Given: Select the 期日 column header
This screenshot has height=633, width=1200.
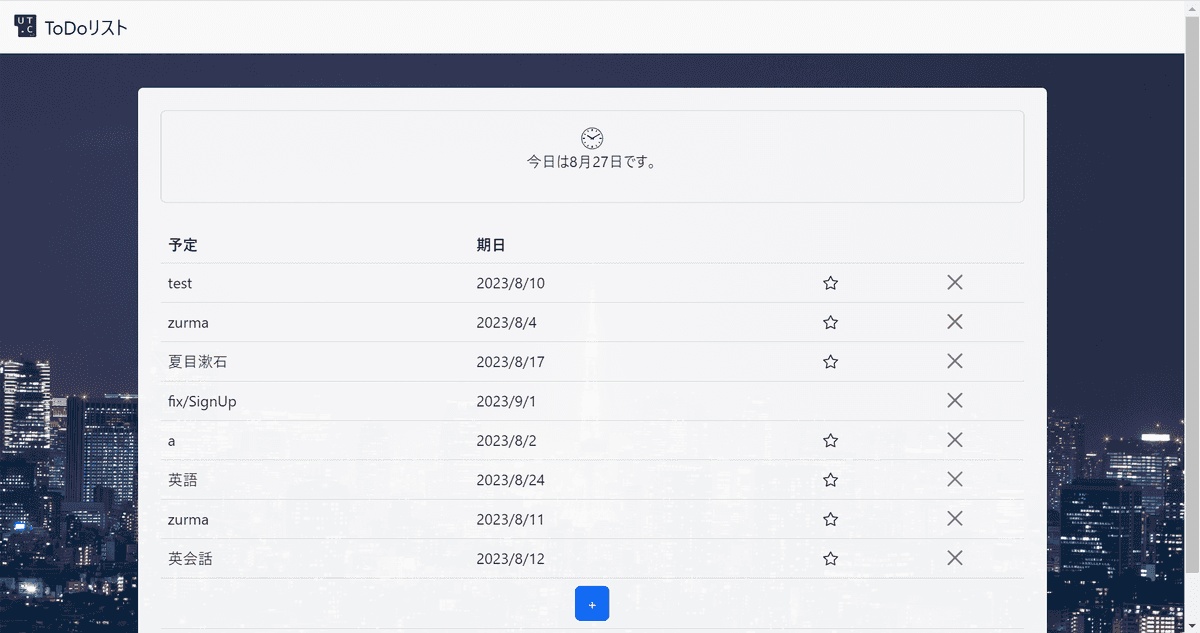Looking at the screenshot, I should click(x=489, y=244).
